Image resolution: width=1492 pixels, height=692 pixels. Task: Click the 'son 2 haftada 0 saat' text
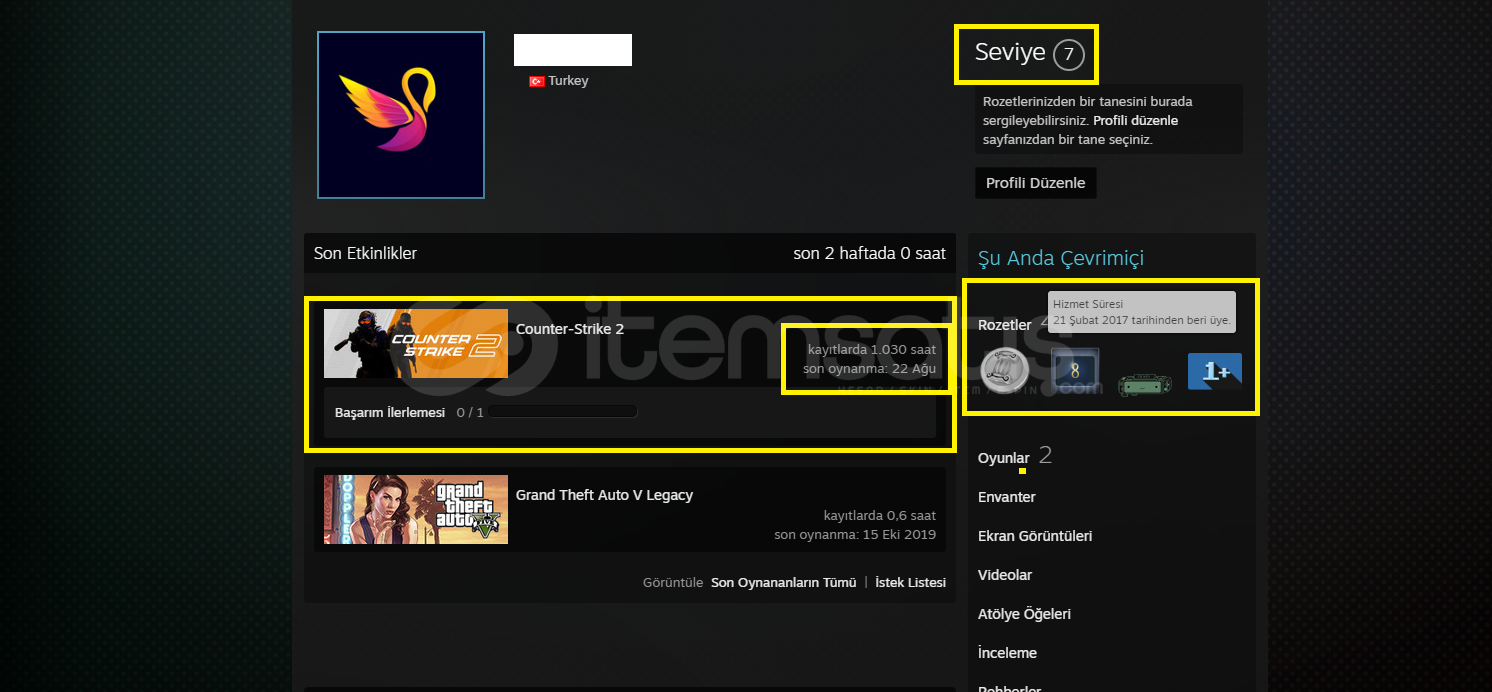[870, 253]
